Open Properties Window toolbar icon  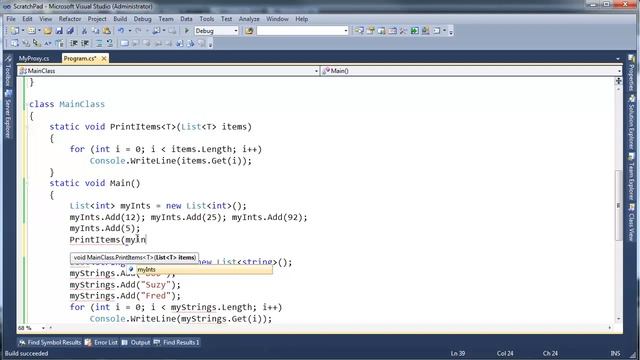[x=370, y=31]
